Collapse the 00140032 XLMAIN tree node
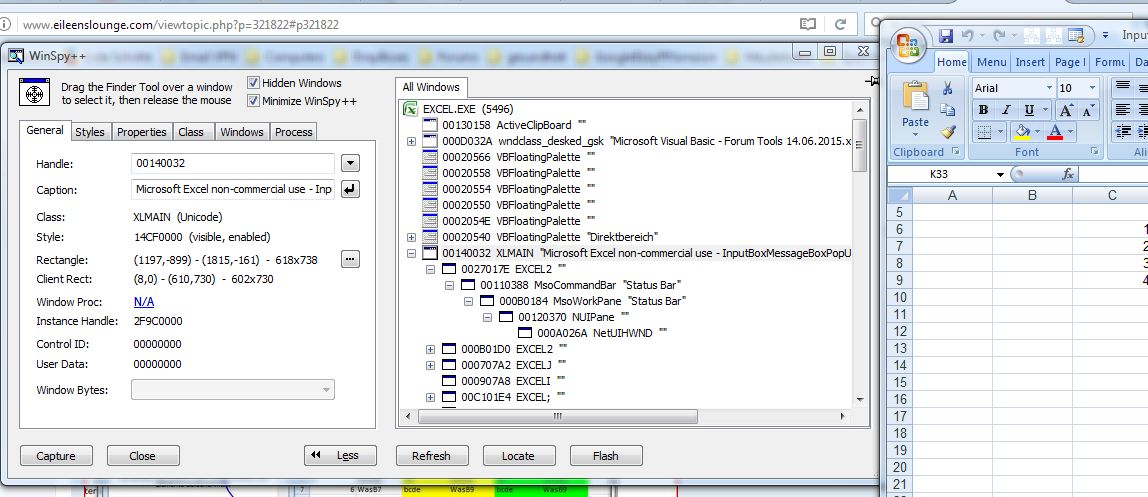This screenshot has height=497, width=1148. click(411, 253)
